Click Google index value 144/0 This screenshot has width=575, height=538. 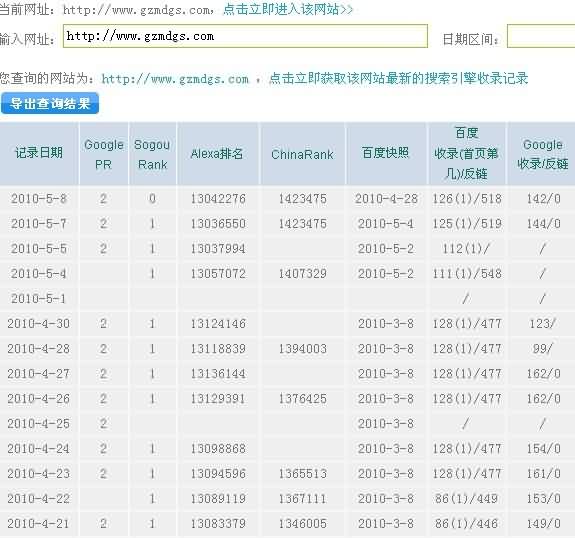pos(543,224)
